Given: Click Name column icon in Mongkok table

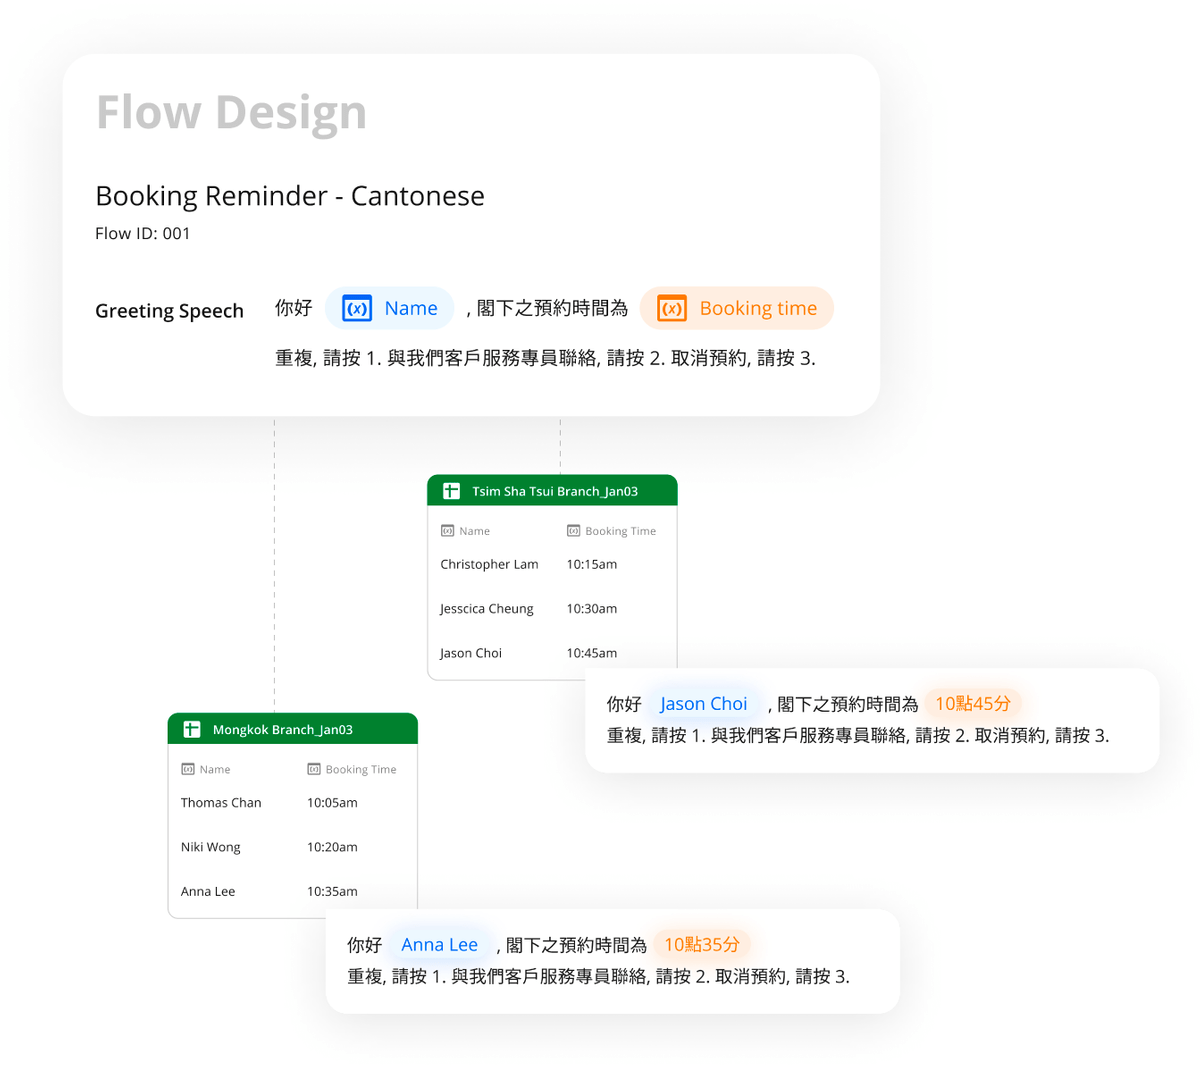Looking at the screenshot, I should coord(187,769).
